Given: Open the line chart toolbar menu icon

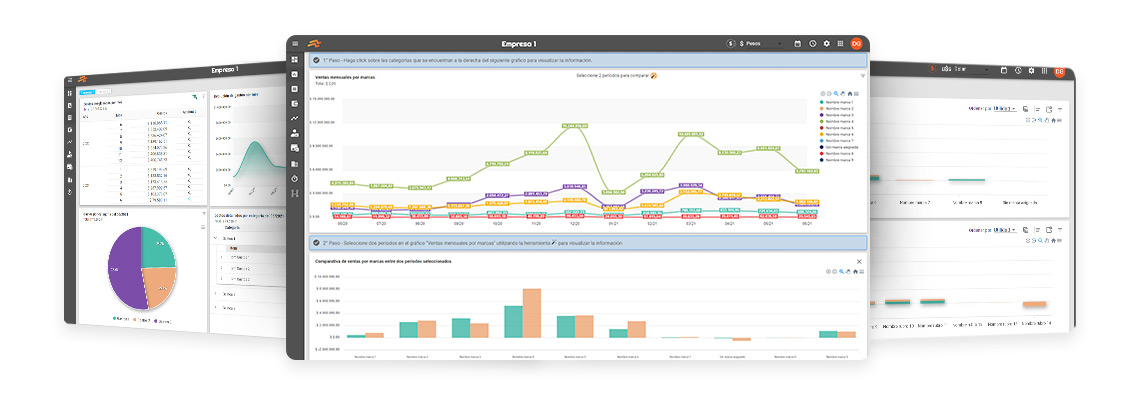Looking at the screenshot, I should click(x=856, y=94).
